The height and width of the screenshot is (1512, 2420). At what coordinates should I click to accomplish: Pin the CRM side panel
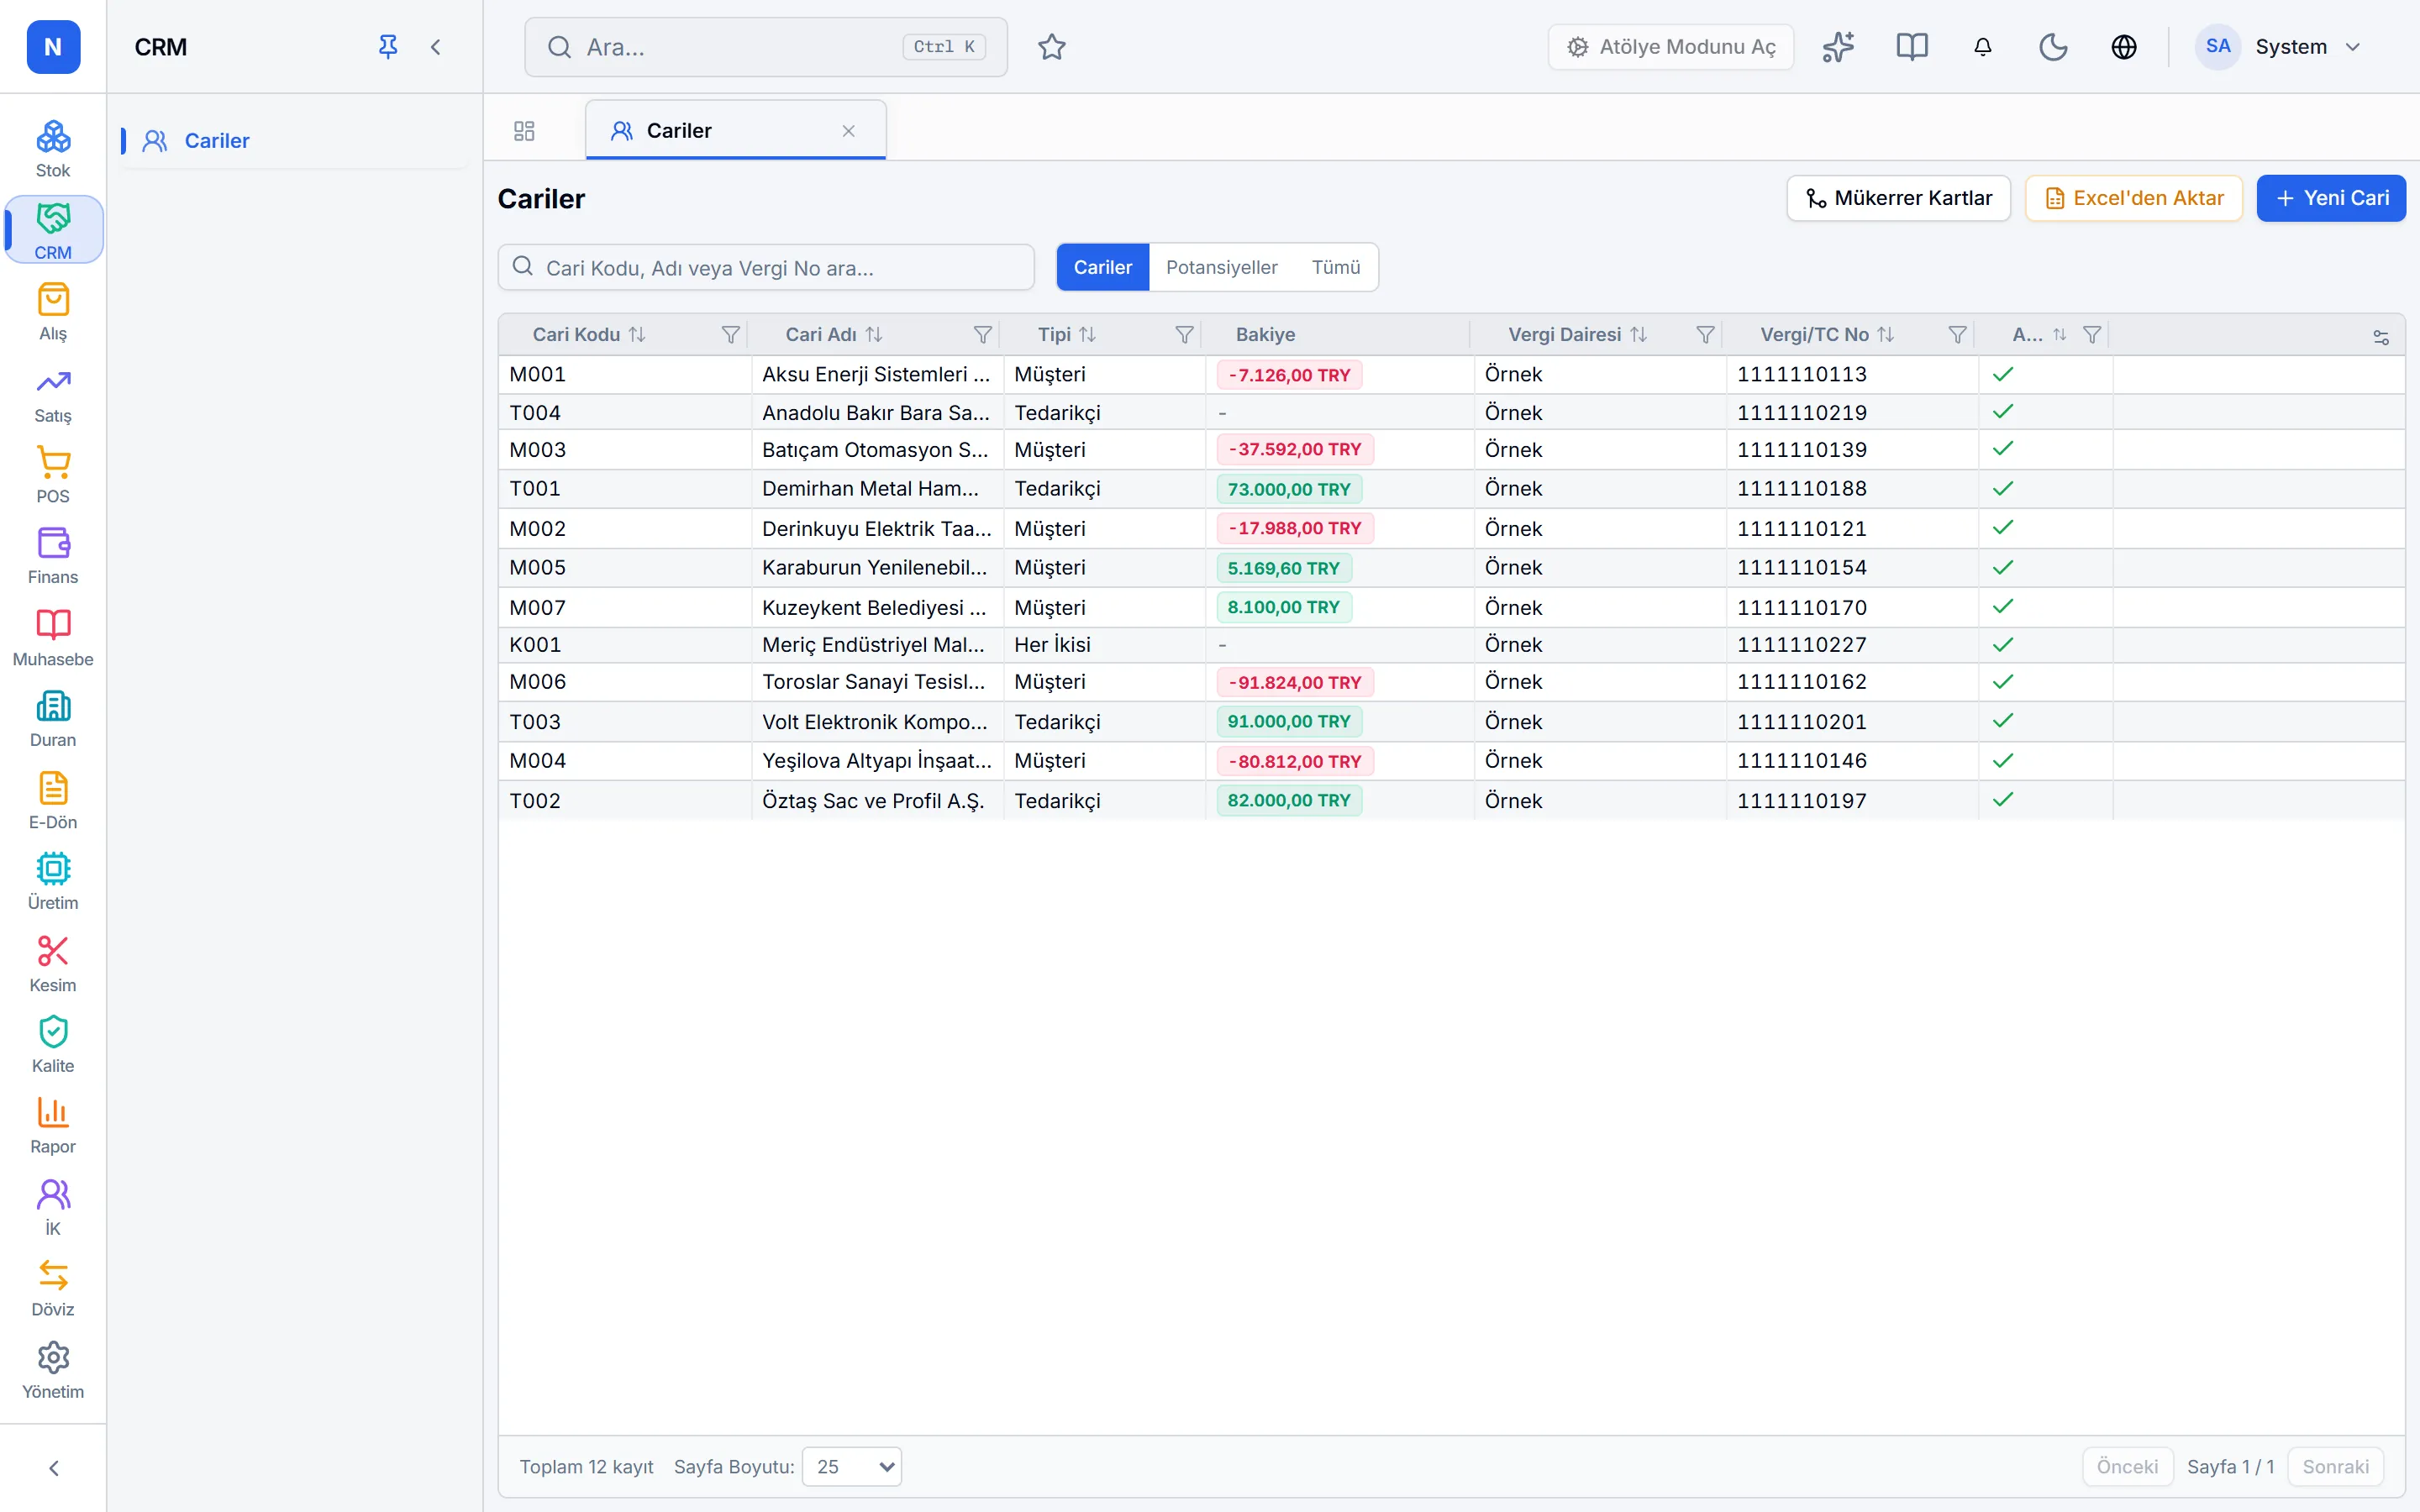388,47
